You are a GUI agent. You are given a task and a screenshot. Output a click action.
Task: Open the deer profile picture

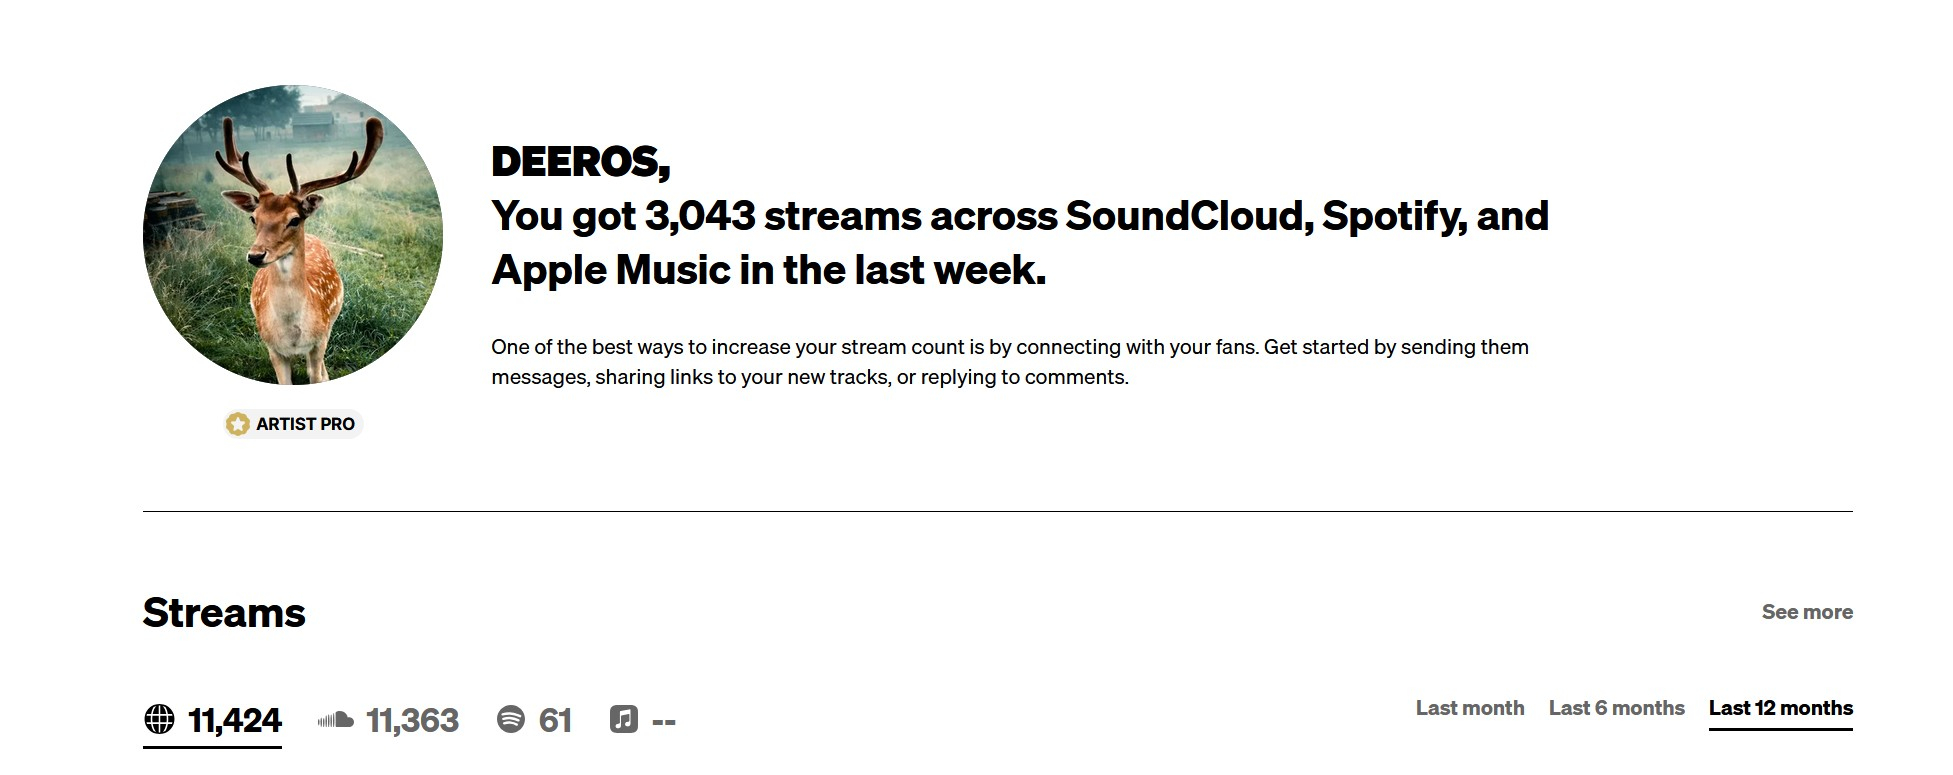[293, 235]
